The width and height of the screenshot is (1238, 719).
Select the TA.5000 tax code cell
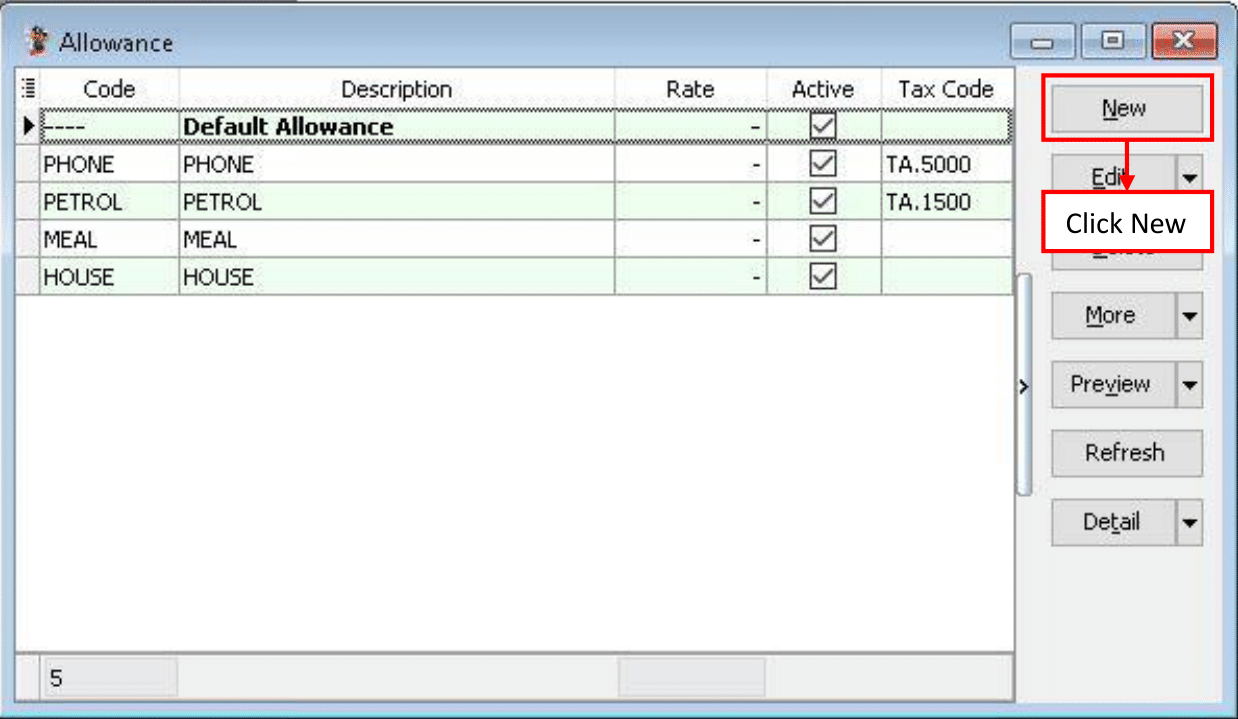pyautogui.click(x=945, y=164)
